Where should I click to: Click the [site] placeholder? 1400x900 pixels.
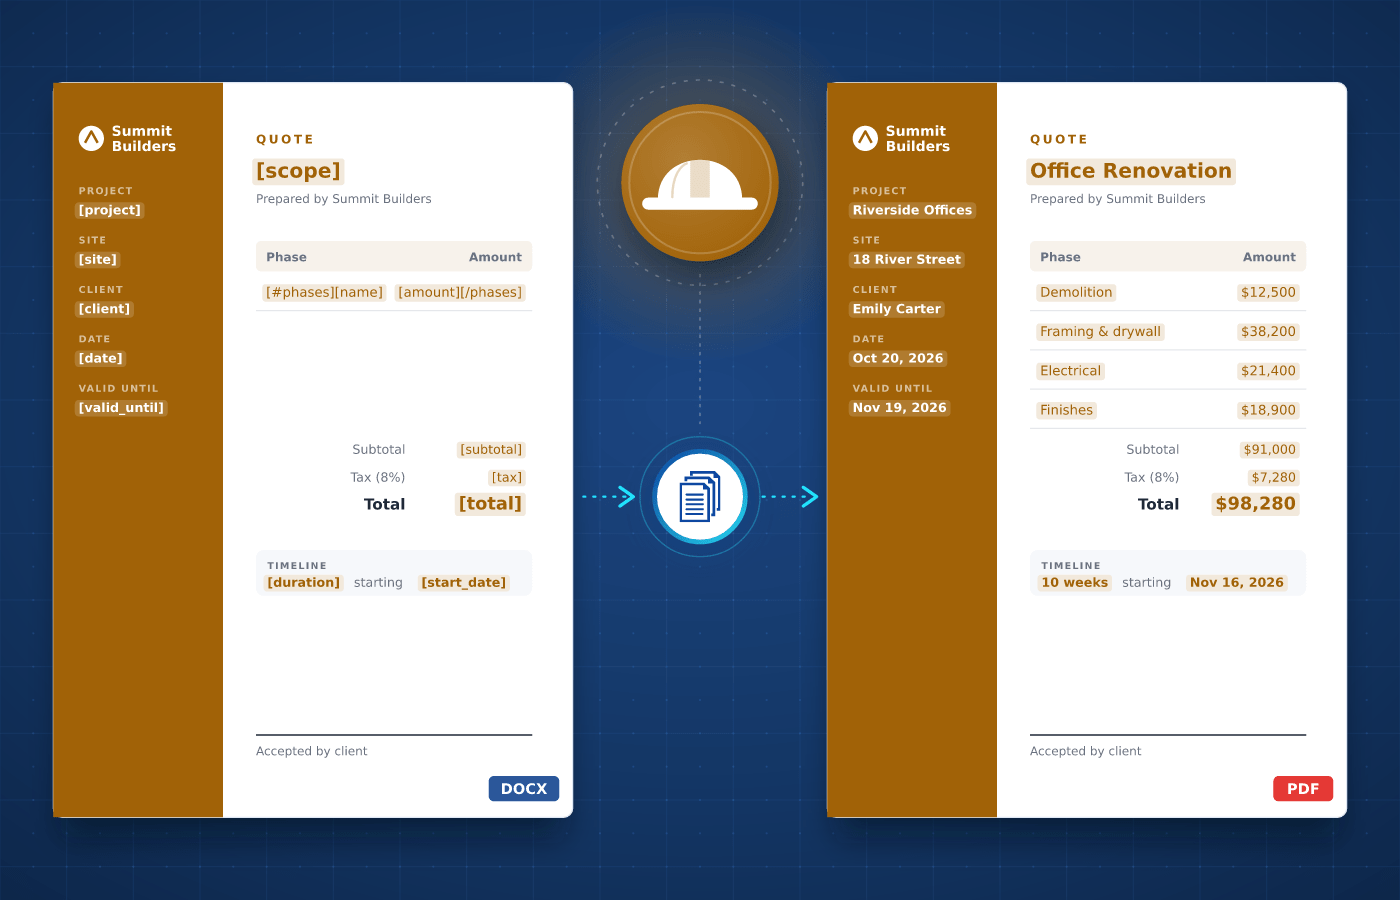click(98, 259)
